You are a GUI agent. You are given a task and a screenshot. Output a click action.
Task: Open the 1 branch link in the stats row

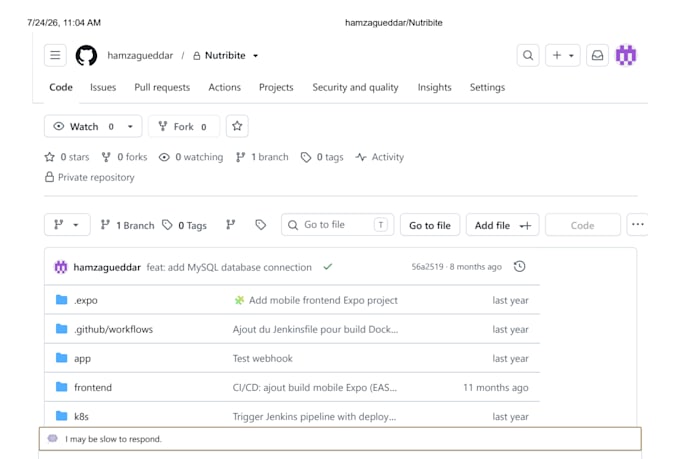click(262, 157)
